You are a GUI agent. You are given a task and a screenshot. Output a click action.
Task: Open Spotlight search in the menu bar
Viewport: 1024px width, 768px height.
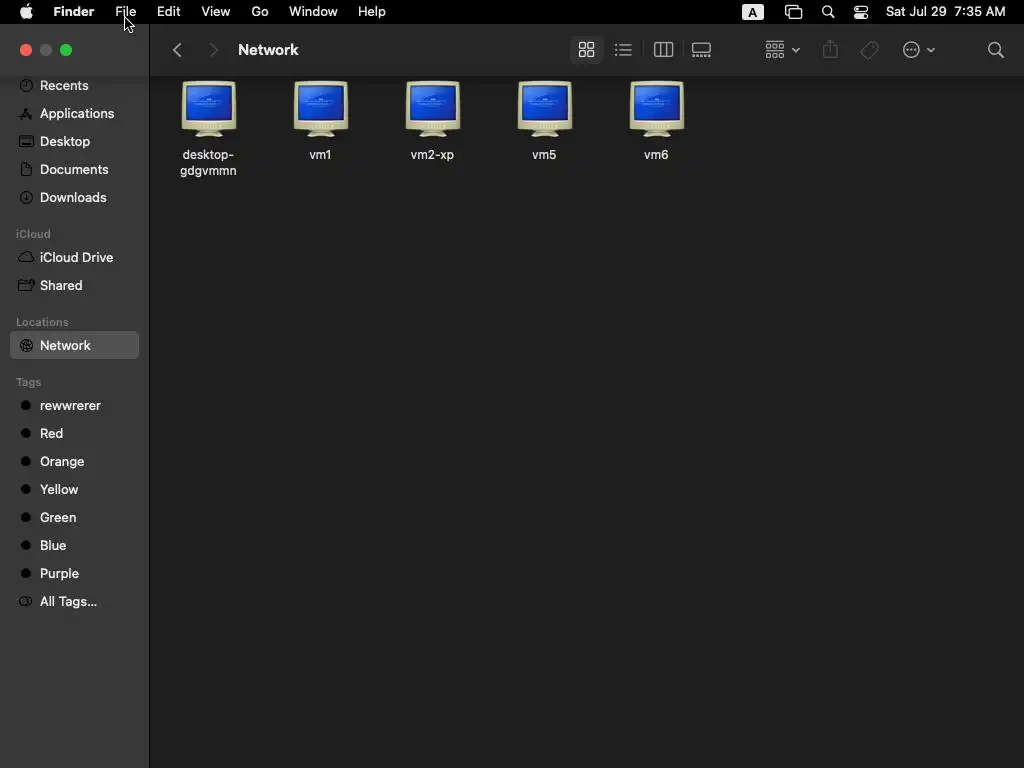[827, 12]
